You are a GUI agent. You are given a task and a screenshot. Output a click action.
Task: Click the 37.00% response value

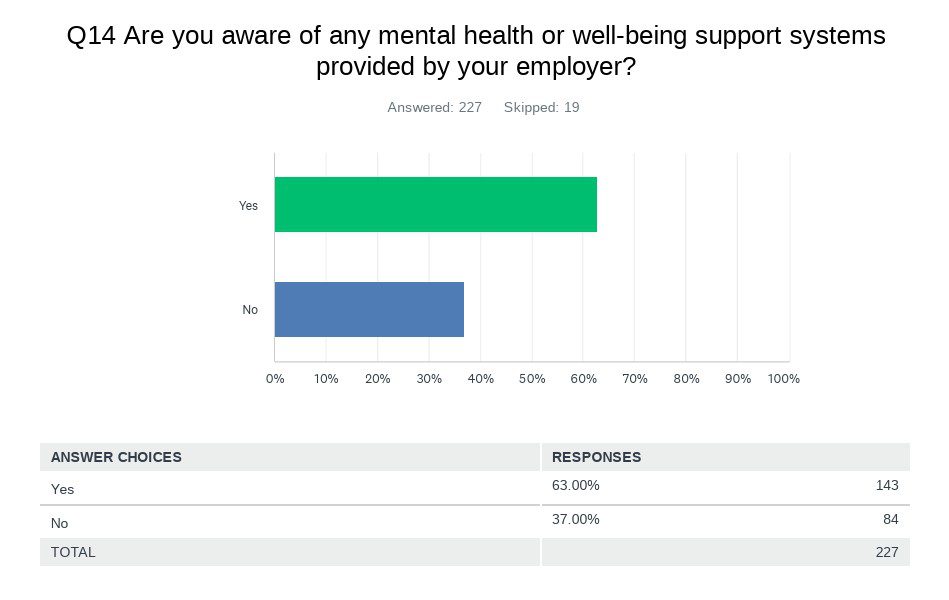(576, 519)
